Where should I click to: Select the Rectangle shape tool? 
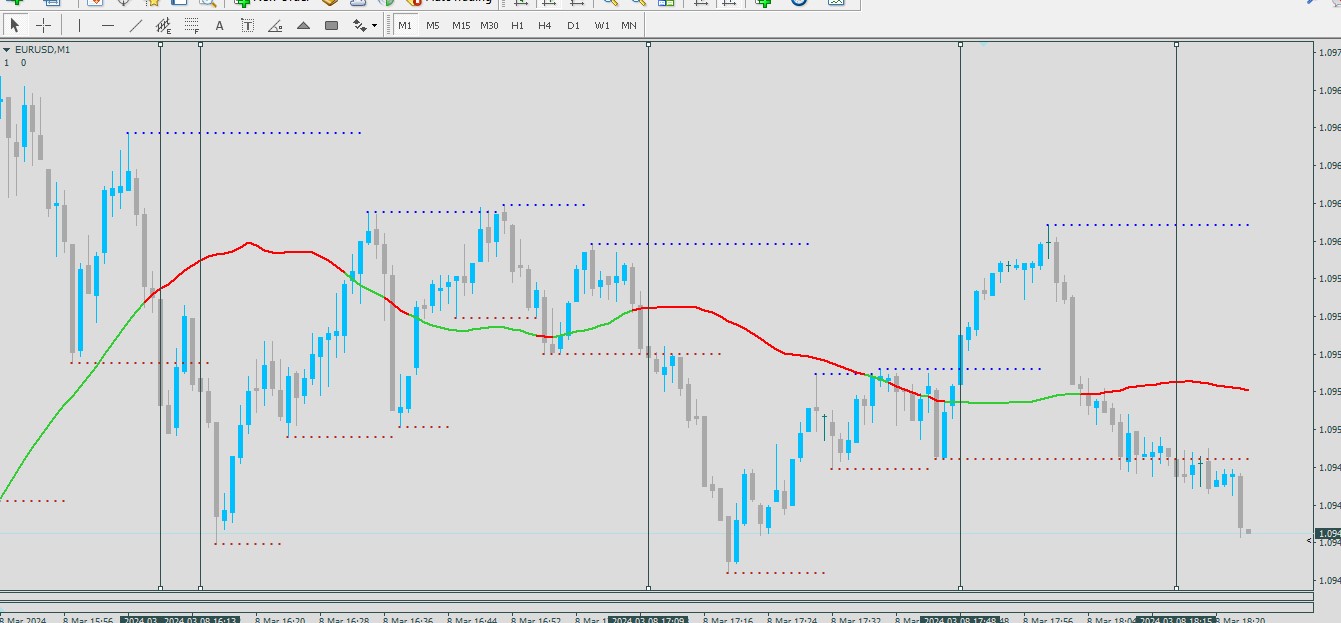pos(332,25)
